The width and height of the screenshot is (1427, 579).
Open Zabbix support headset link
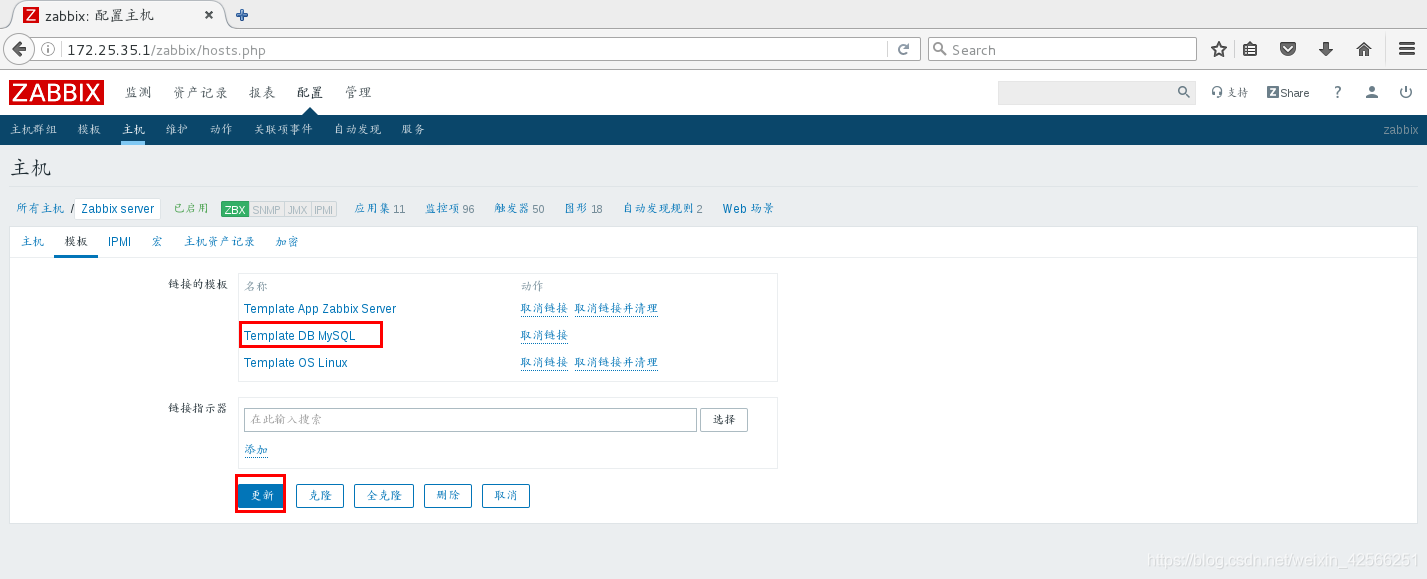[1230, 92]
